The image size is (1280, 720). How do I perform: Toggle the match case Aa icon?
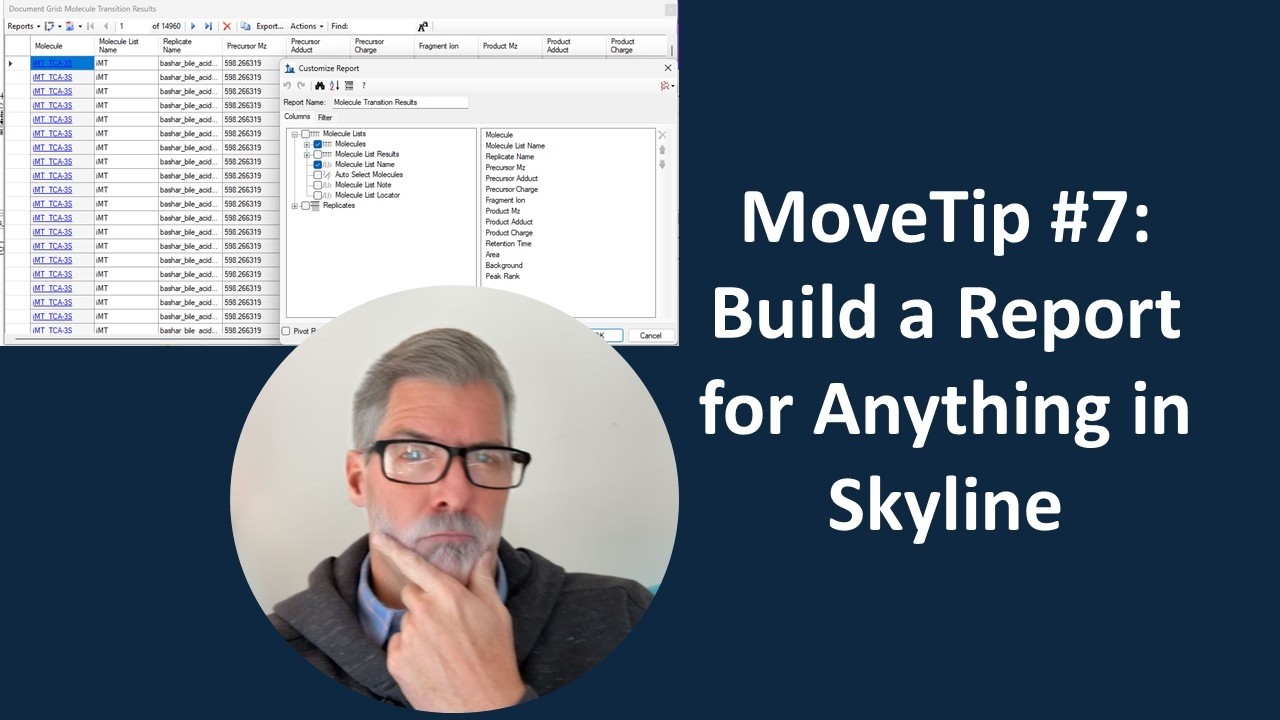(423, 26)
